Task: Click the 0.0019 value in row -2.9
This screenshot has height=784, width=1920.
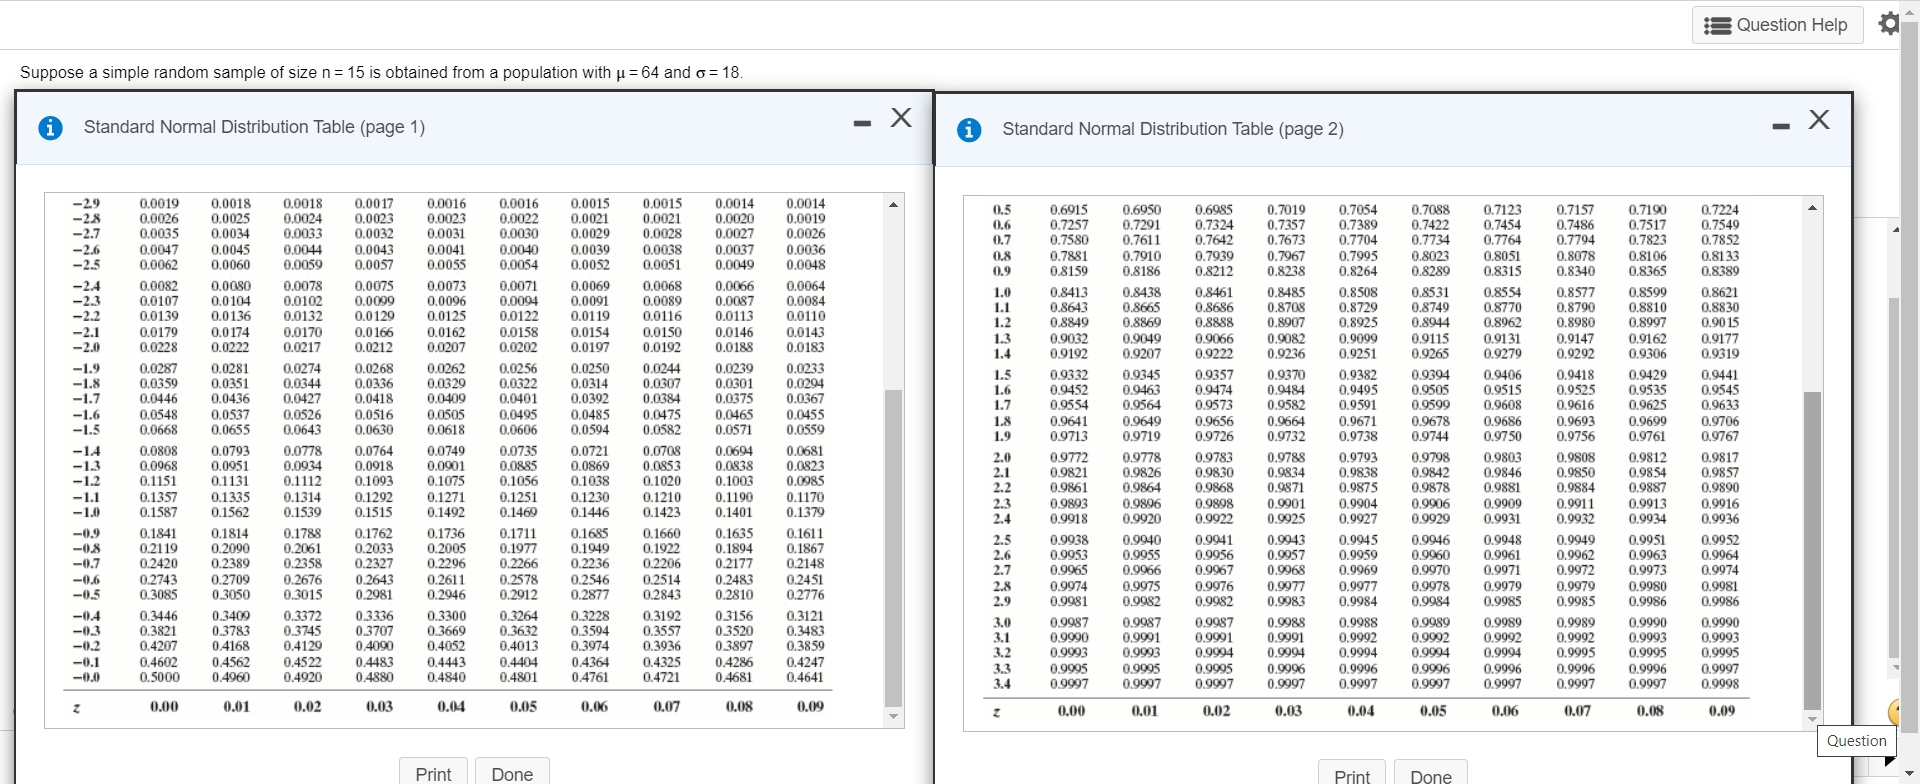Action: [x=159, y=203]
